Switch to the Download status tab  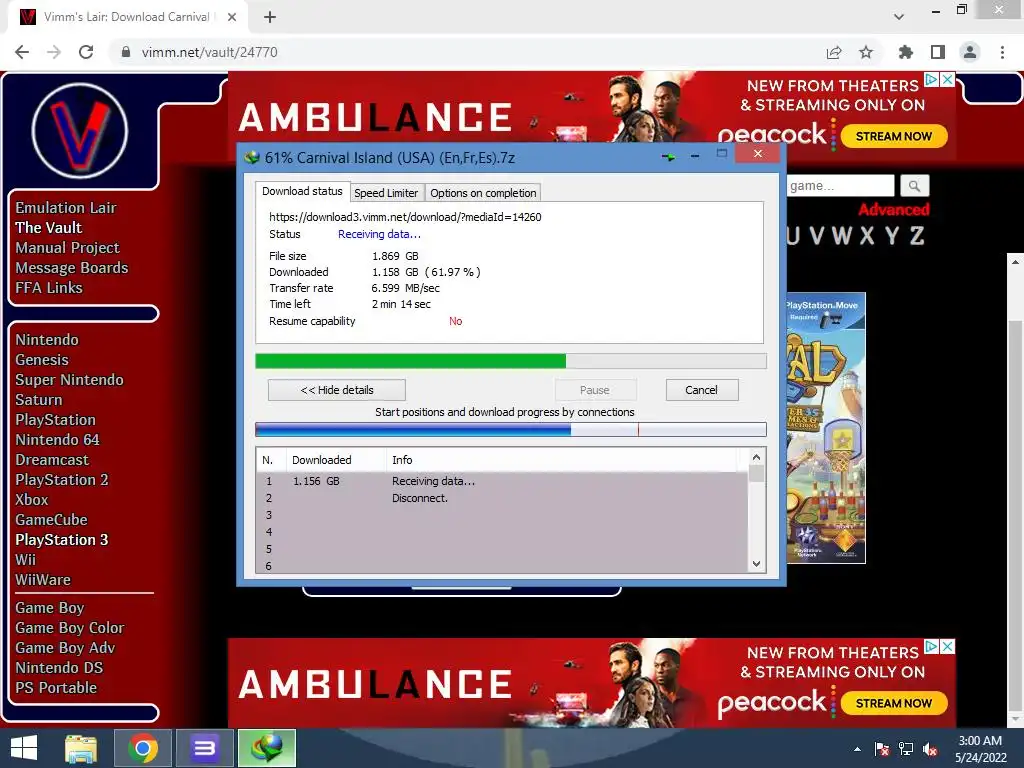(302, 191)
